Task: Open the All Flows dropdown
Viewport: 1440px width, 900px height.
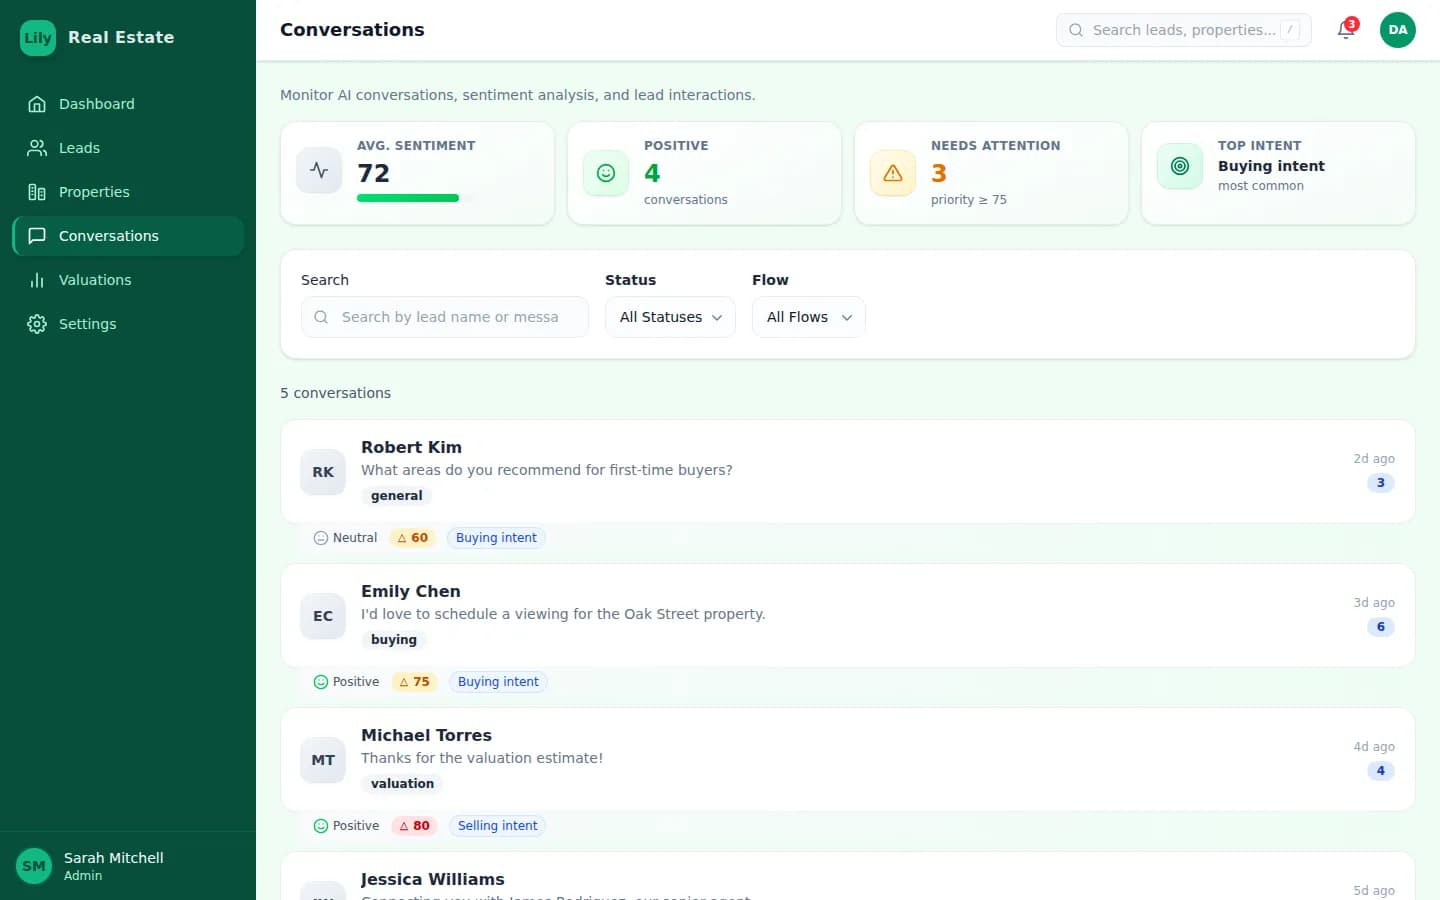Action: click(x=808, y=317)
